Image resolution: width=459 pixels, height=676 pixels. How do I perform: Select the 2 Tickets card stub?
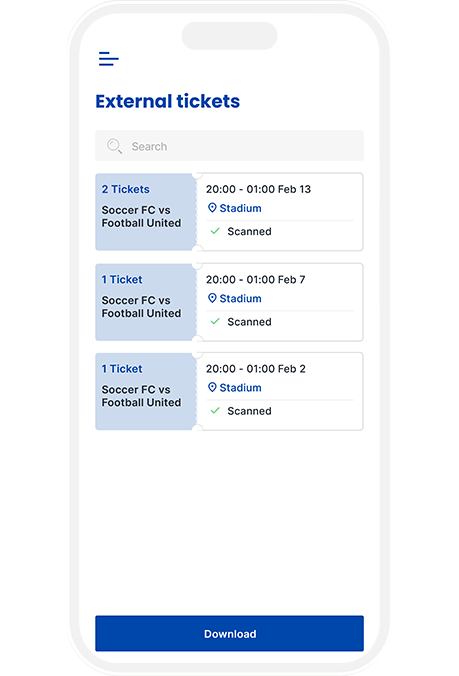[x=146, y=212]
